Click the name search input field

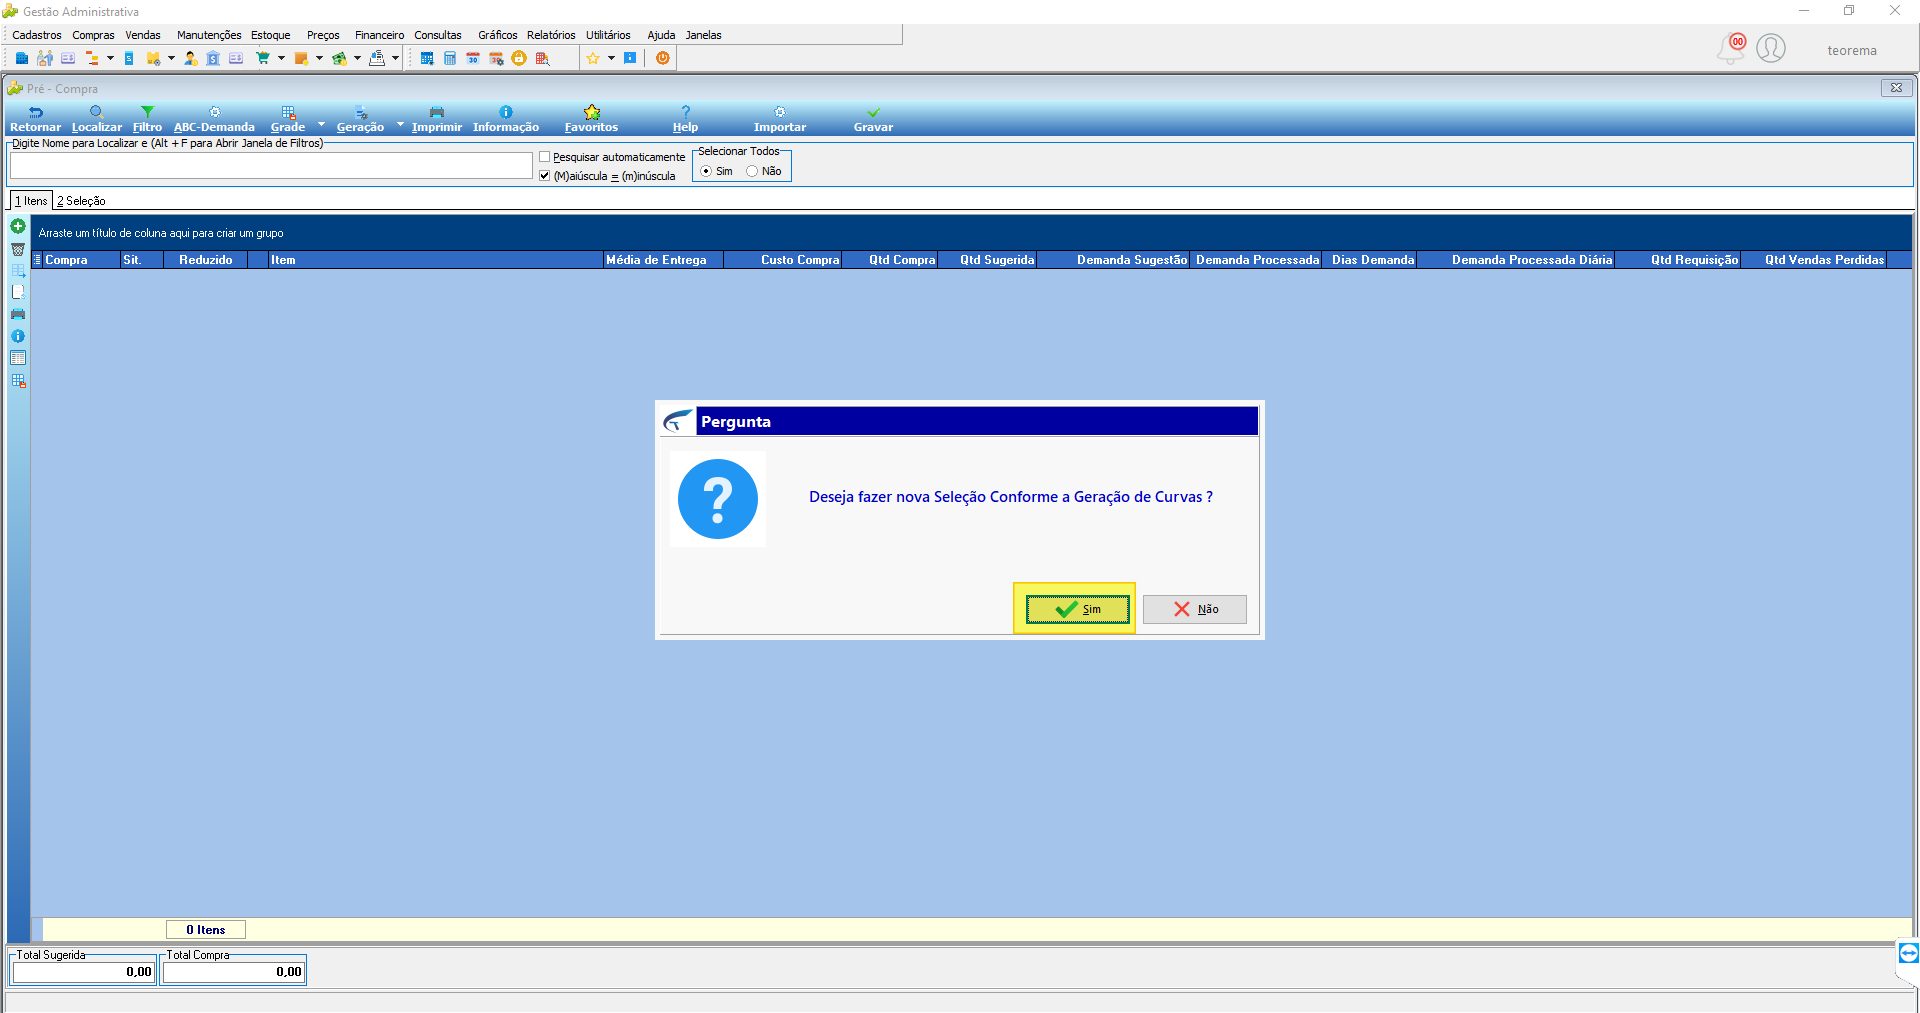point(271,166)
